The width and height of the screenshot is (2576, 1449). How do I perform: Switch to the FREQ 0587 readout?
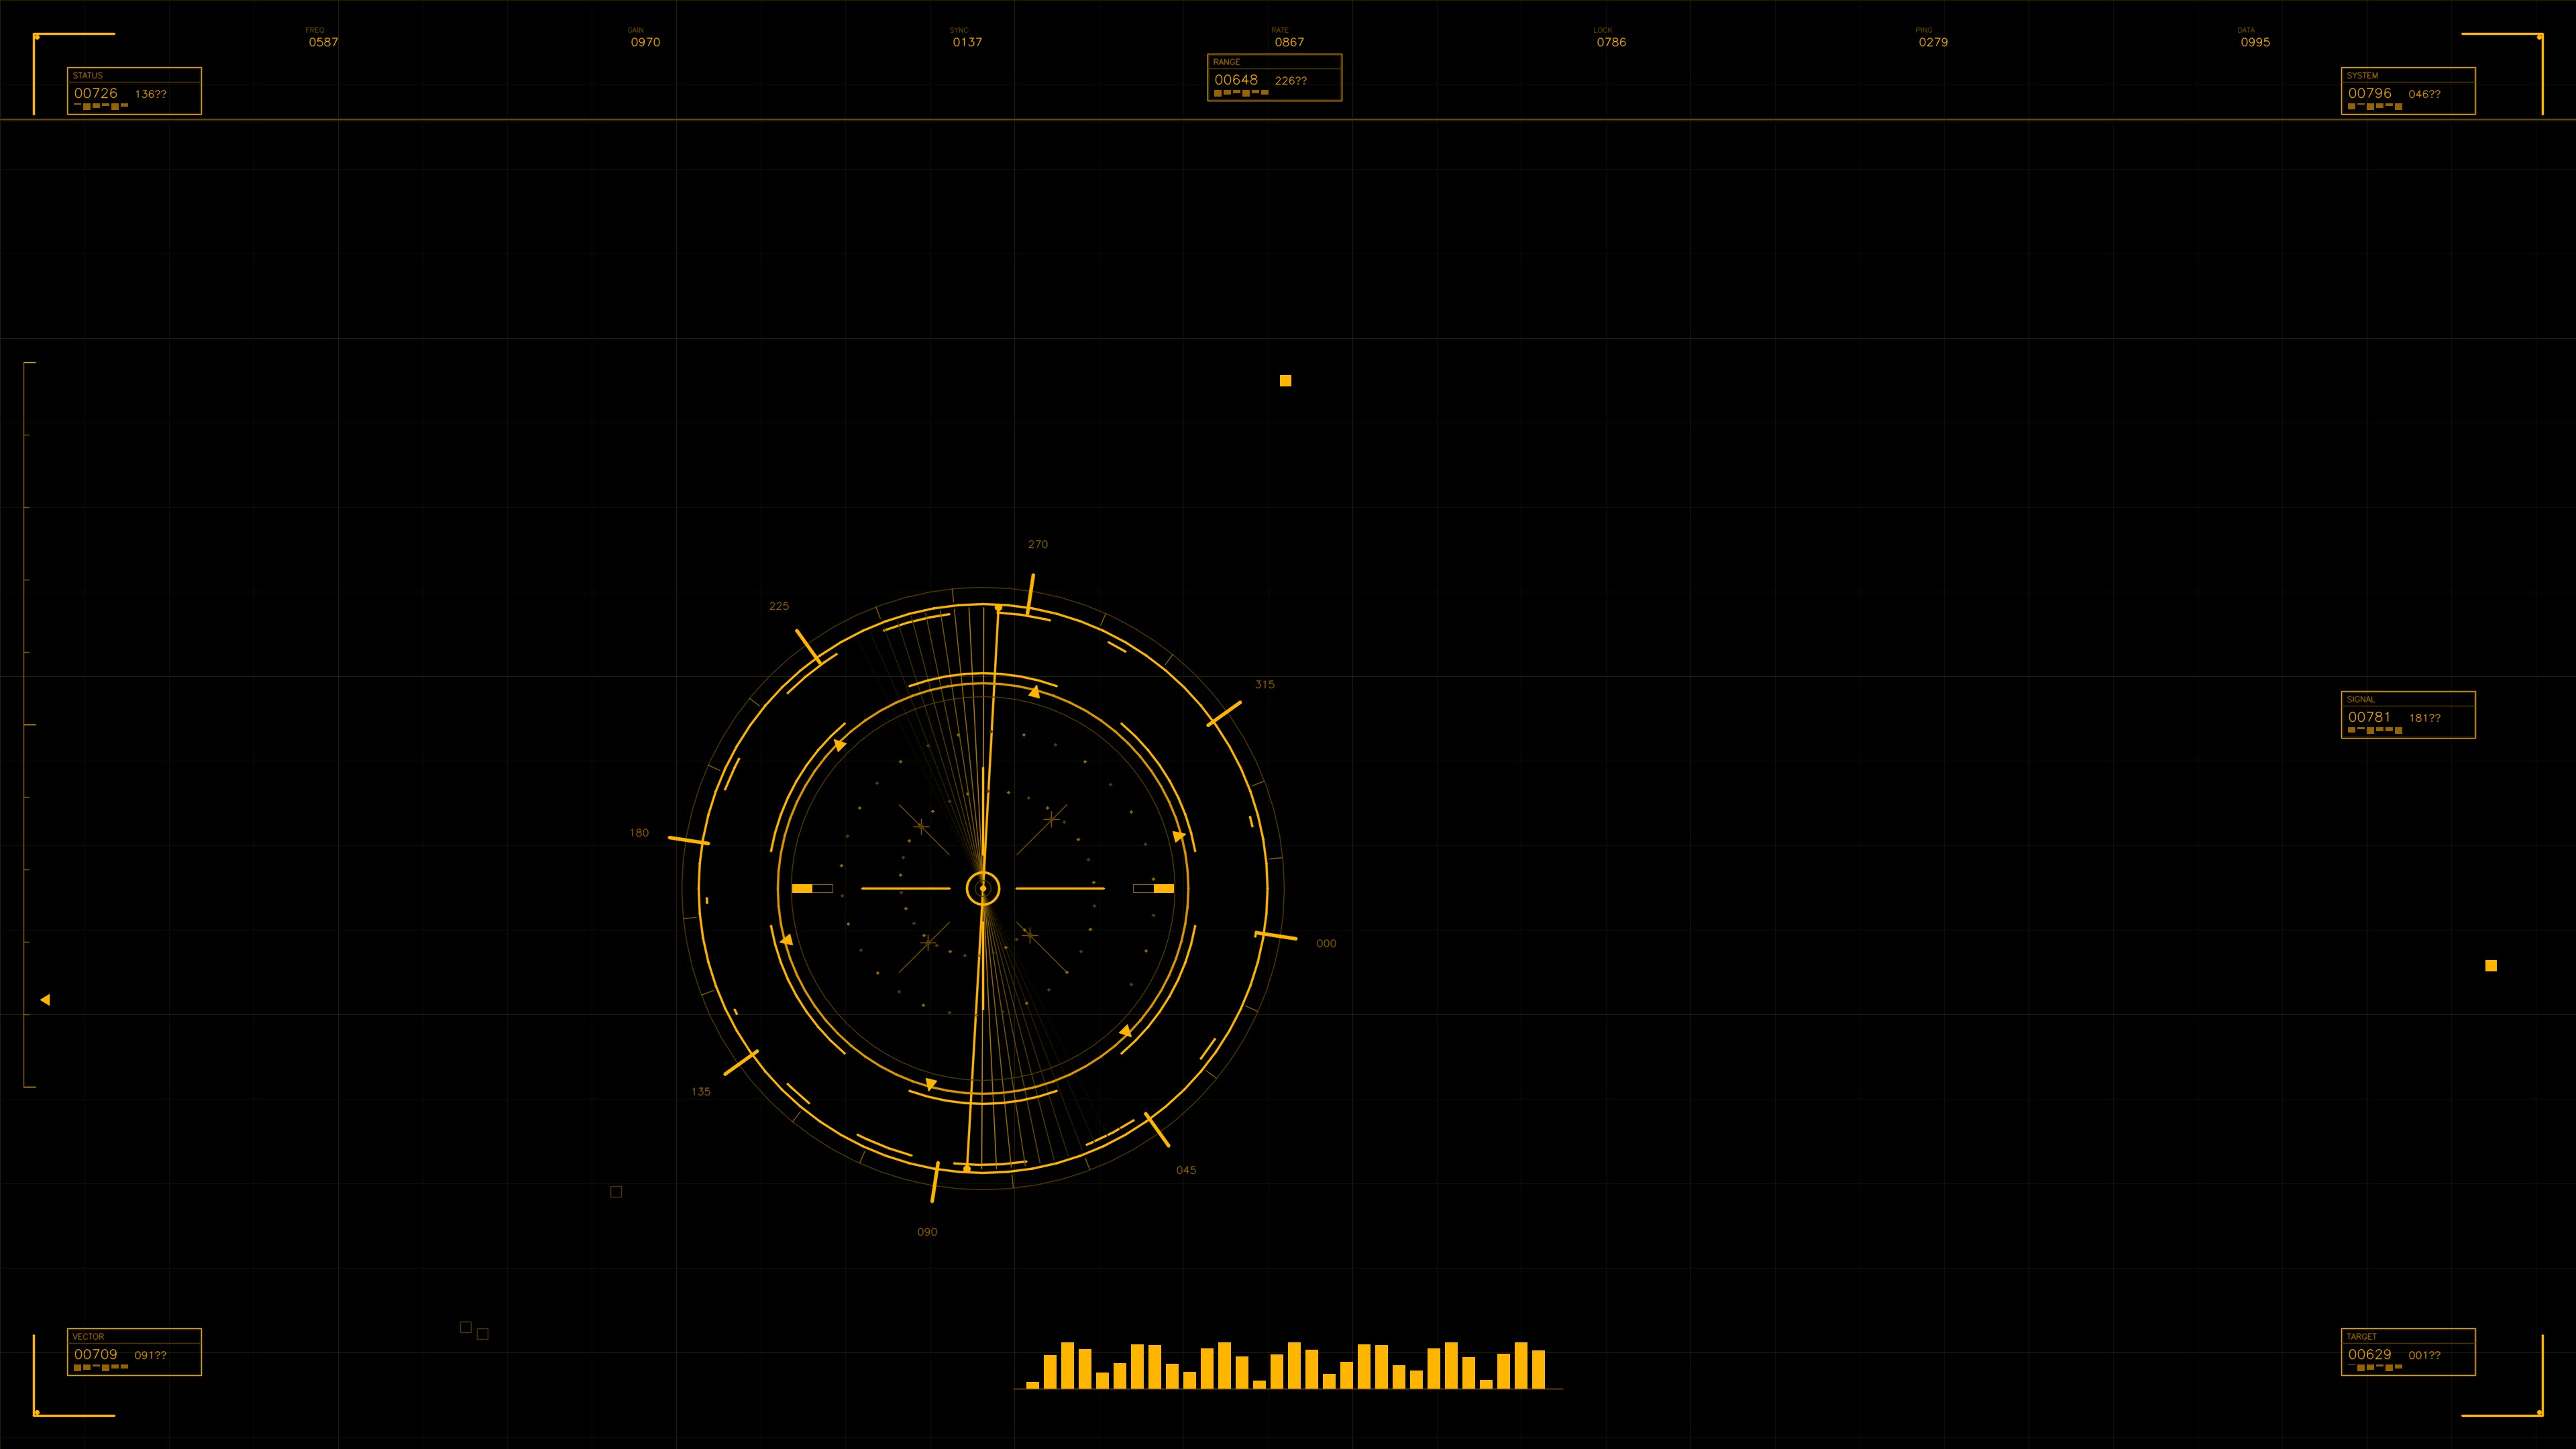[x=322, y=42]
